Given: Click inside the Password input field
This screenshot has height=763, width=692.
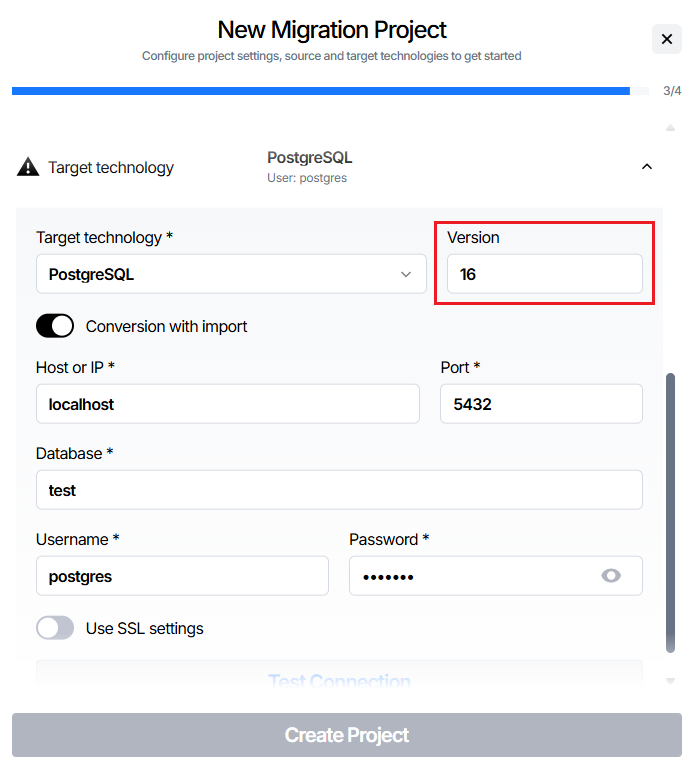Looking at the screenshot, I should point(470,576).
